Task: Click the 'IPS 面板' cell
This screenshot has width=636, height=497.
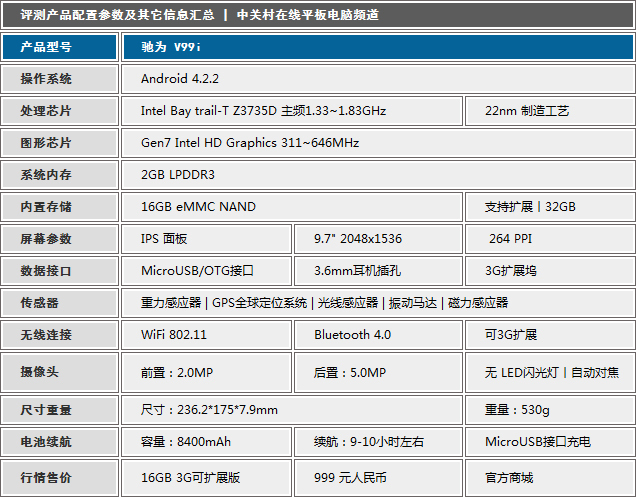Action: coord(207,239)
